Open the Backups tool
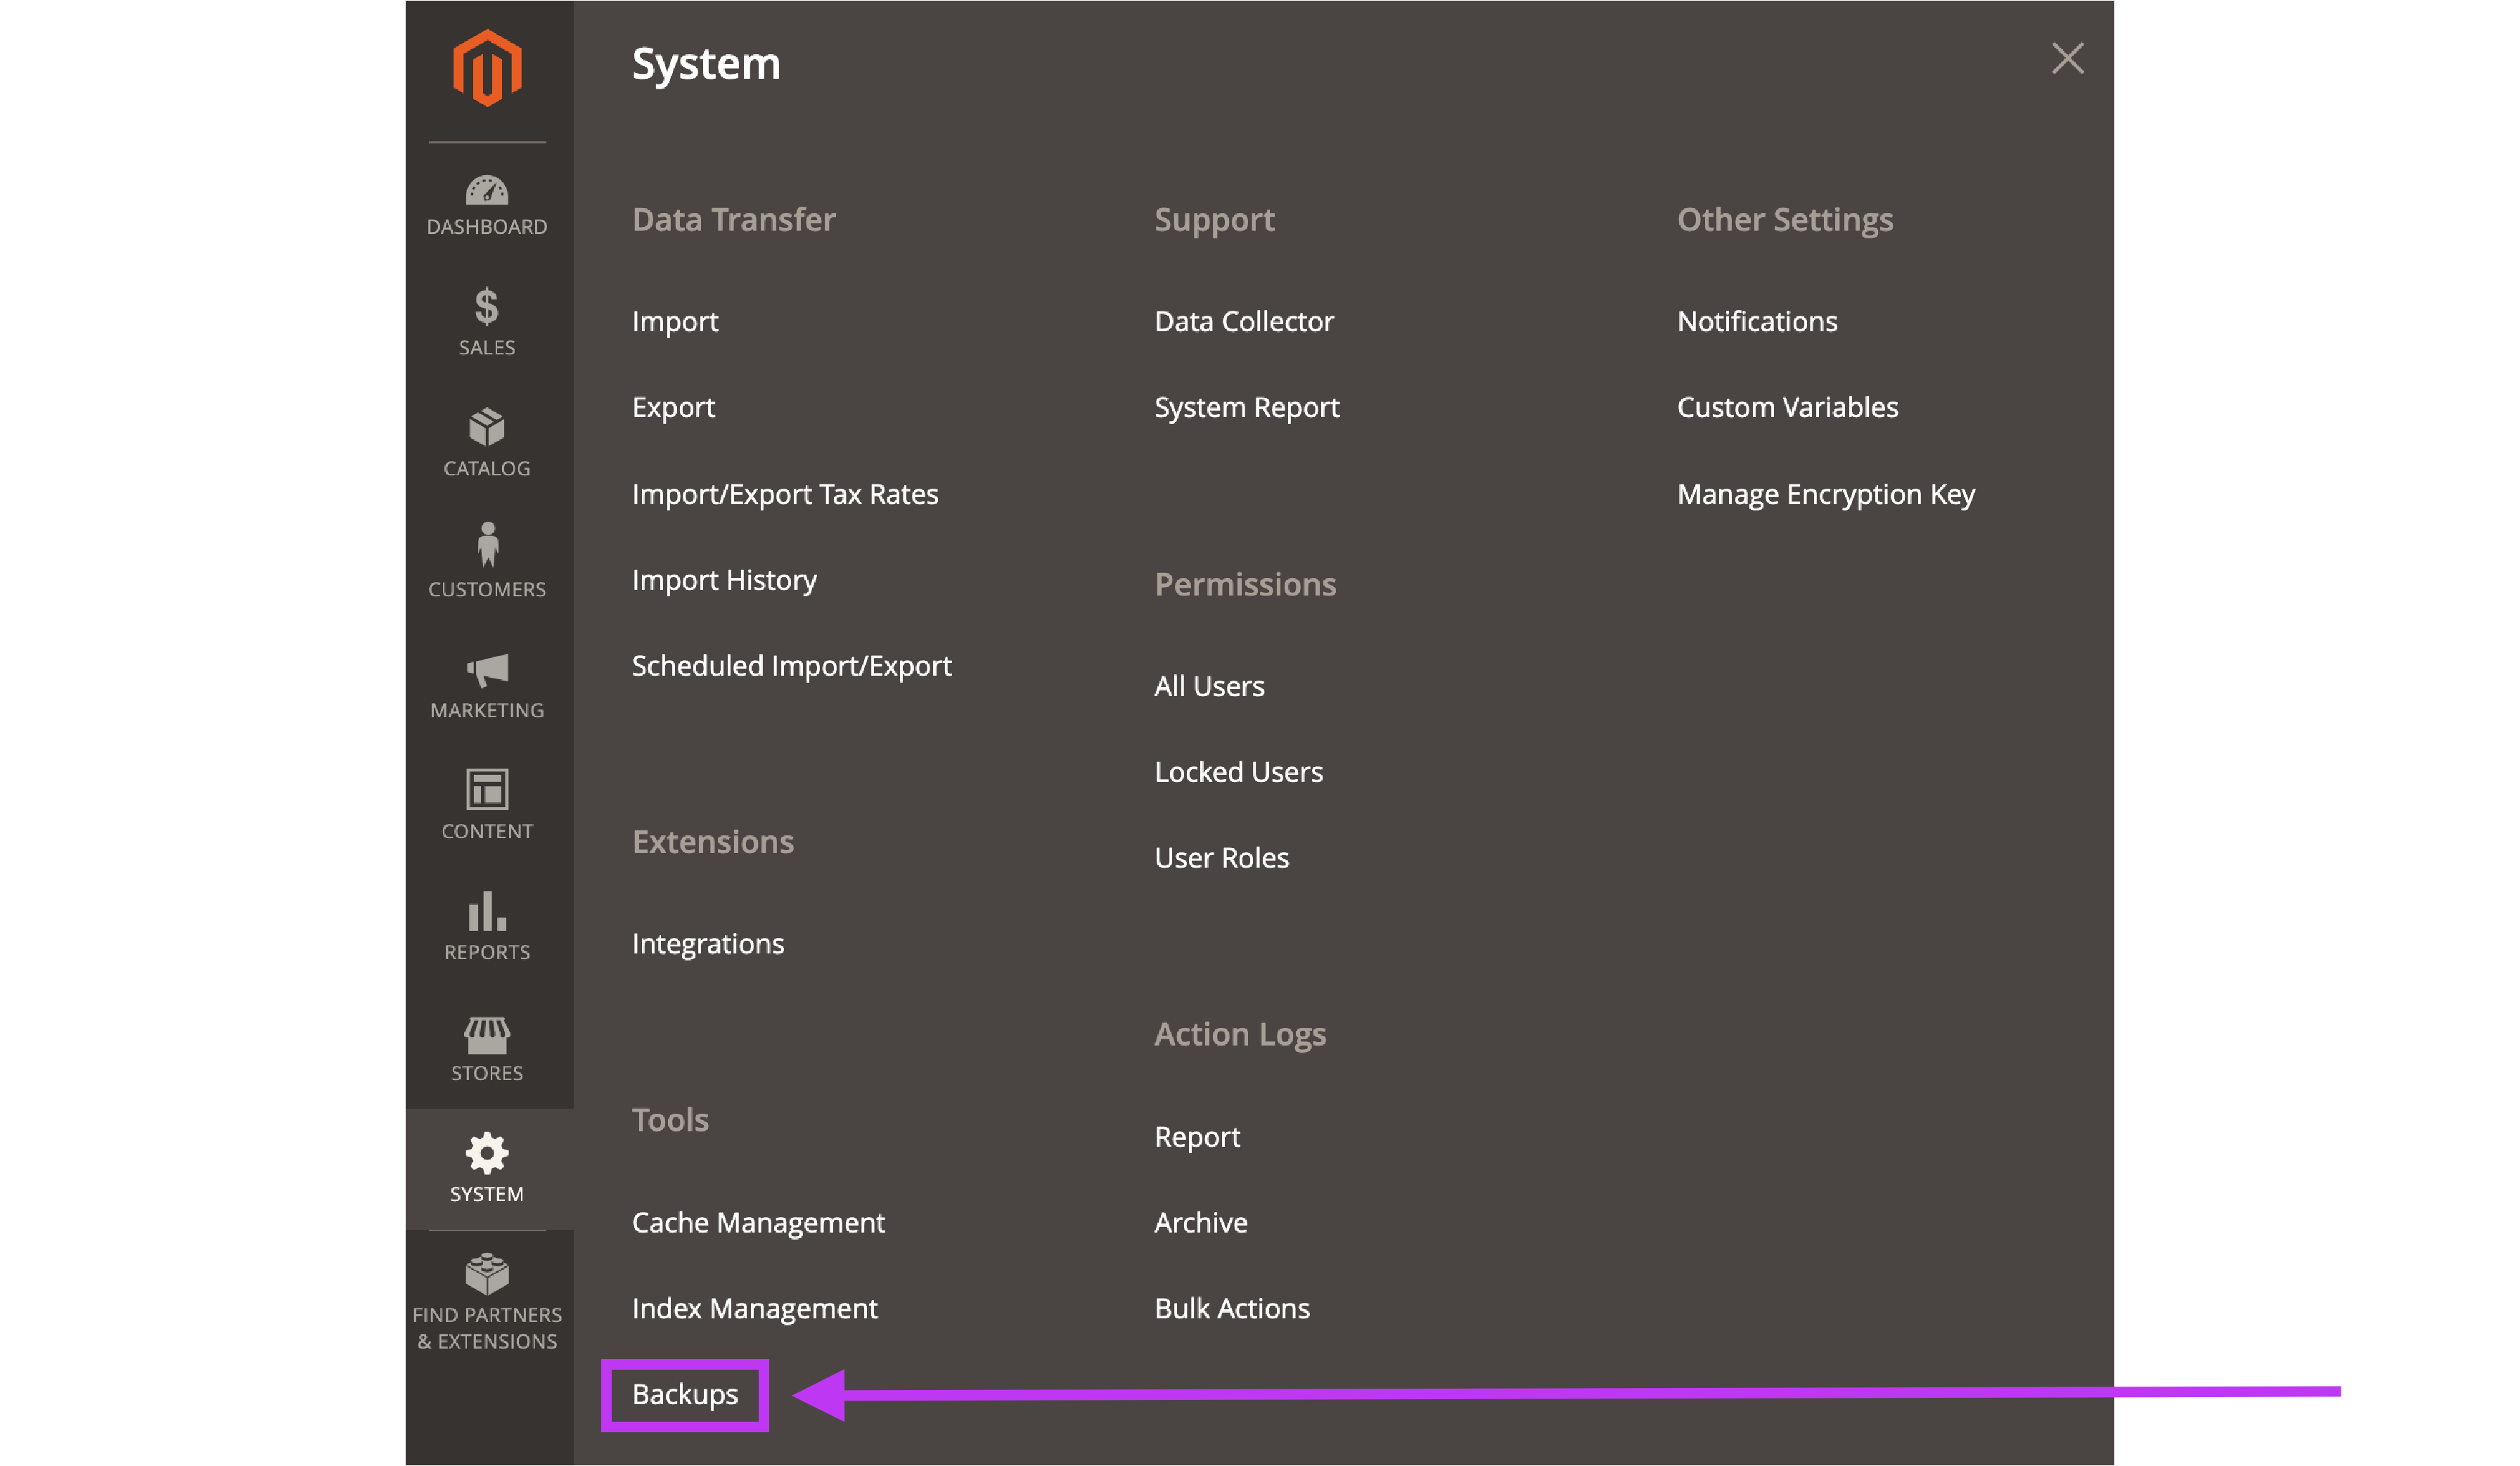 point(685,1395)
